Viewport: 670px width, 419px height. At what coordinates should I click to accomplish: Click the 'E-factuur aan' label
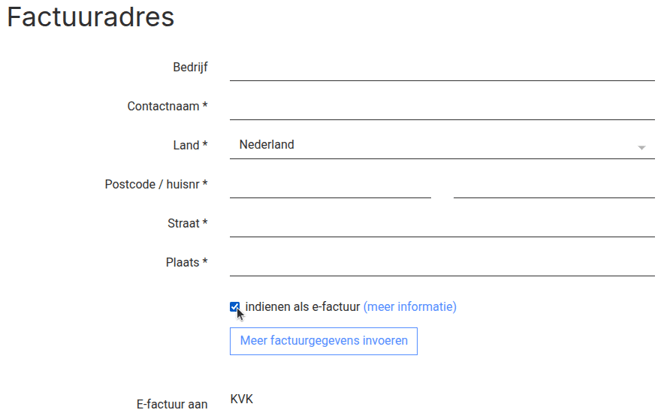pos(172,404)
